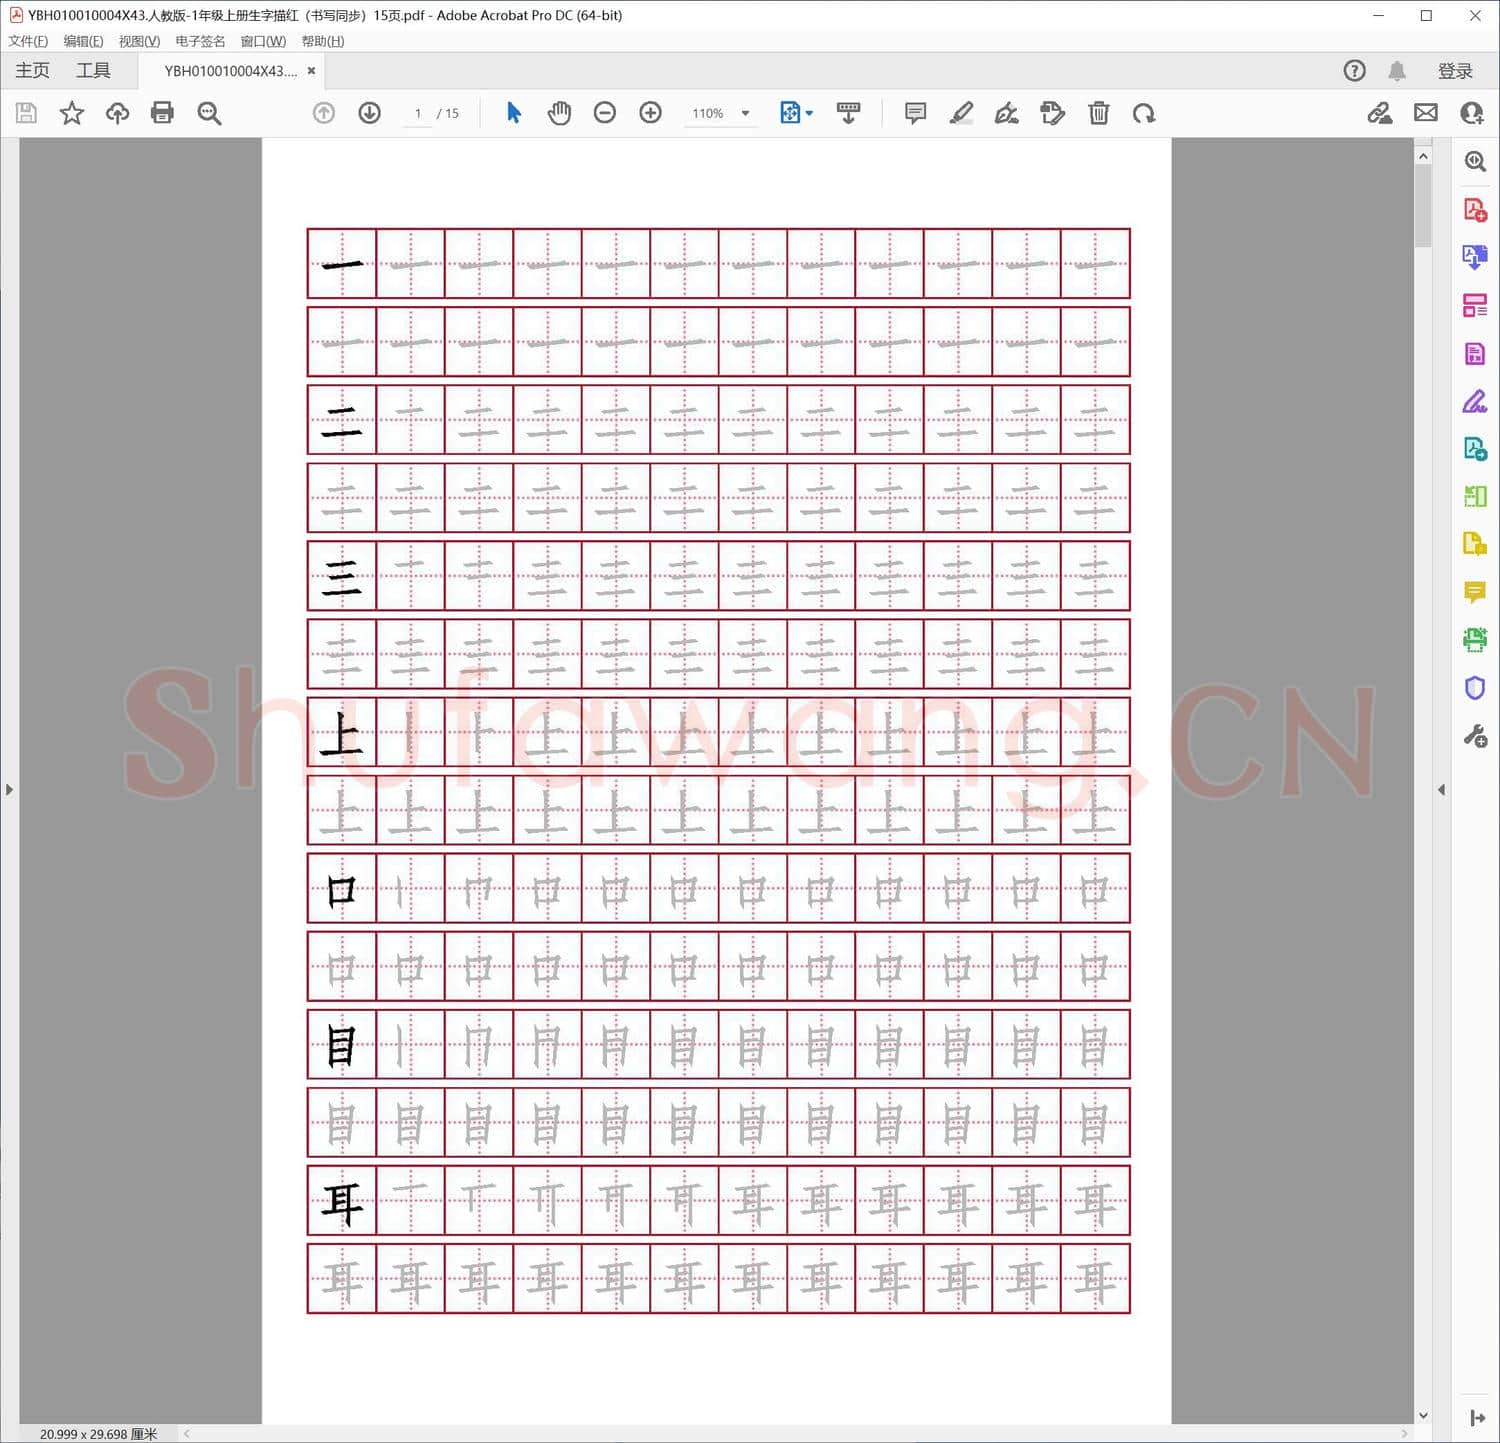The width and height of the screenshot is (1500, 1443).
Task: Click vertical scrollbar down arrow
Action: 1423,1415
